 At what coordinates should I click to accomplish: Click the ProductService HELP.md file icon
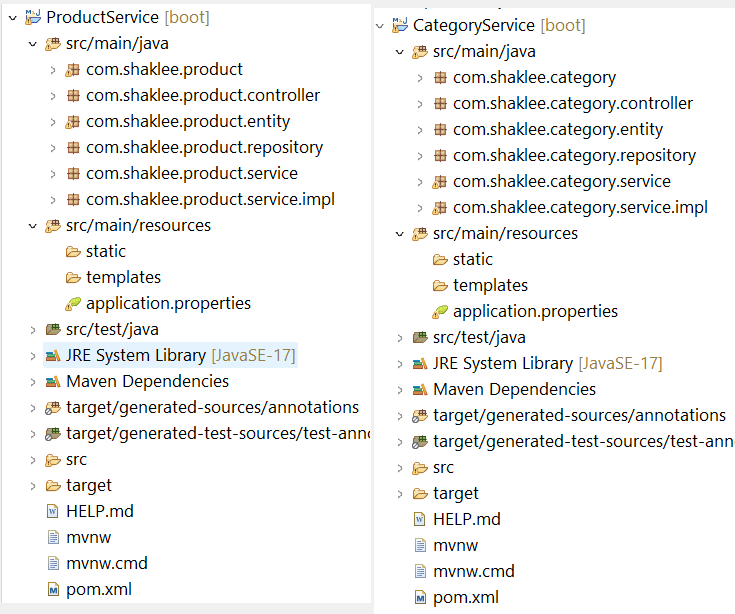tap(52, 511)
